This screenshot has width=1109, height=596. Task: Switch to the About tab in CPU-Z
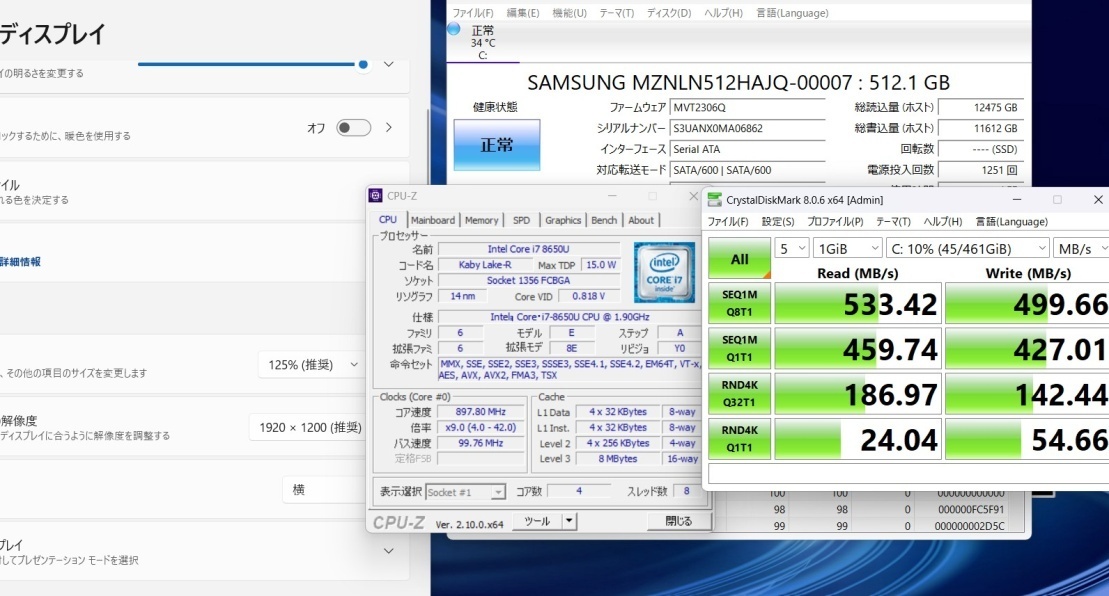coord(641,220)
